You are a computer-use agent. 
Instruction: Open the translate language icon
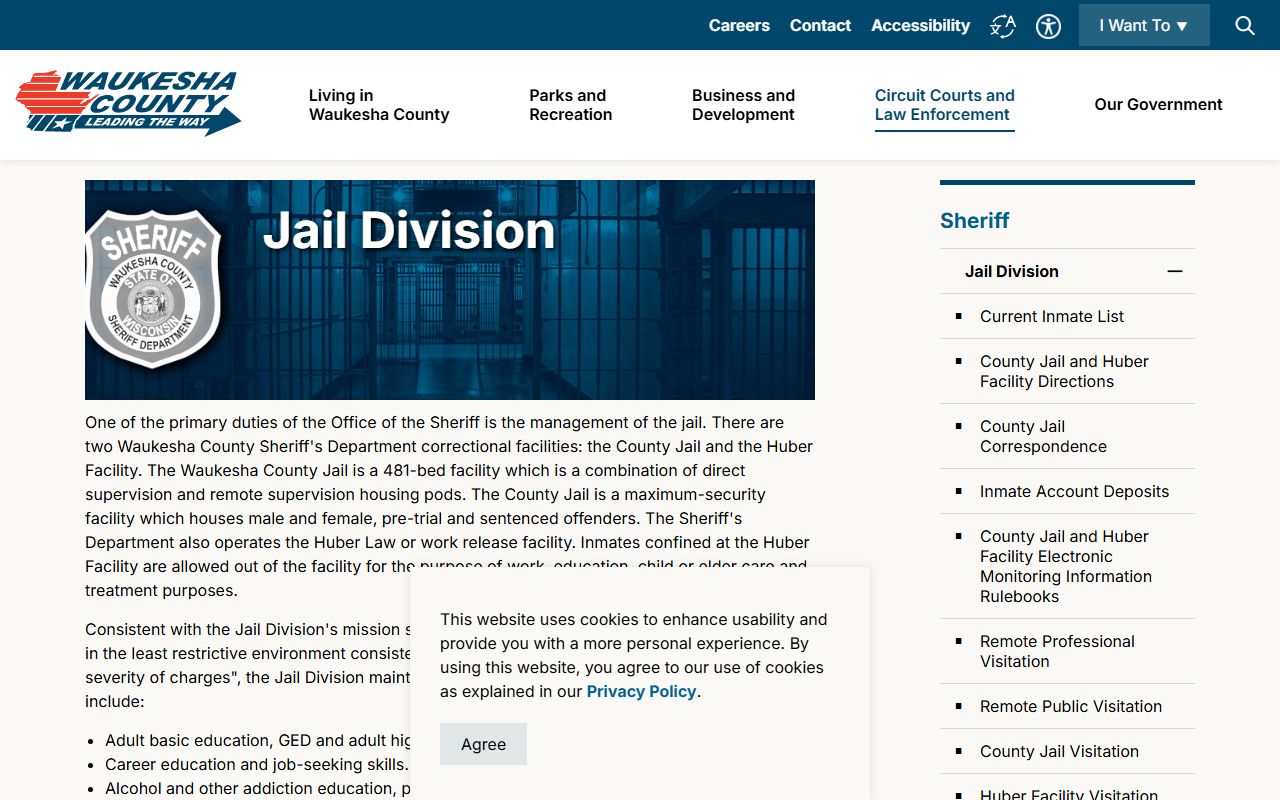(x=1003, y=26)
